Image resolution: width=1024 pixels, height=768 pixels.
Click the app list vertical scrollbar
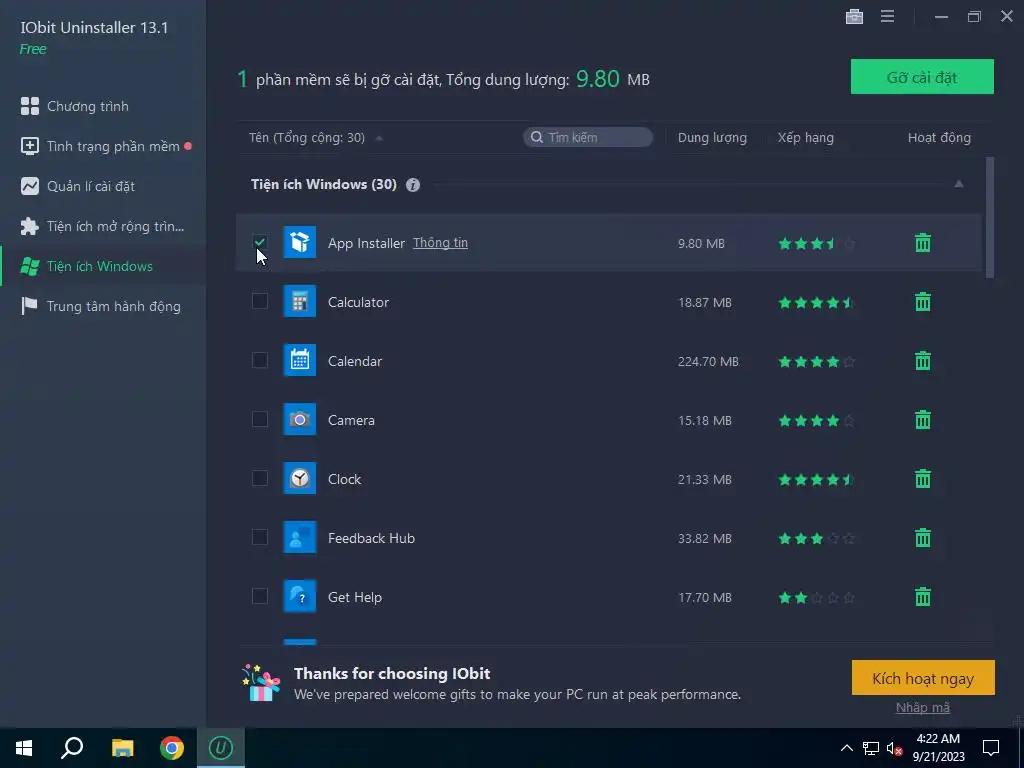click(989, 217)
